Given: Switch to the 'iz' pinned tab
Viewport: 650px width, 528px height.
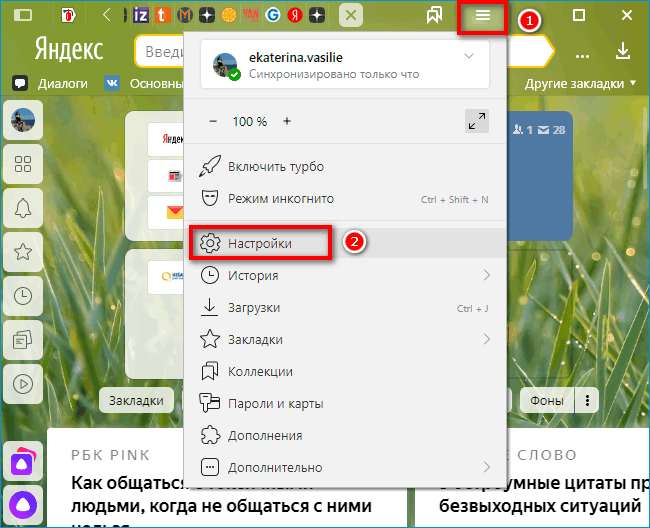Looking at the screenshot, I should tap(141, 16).
